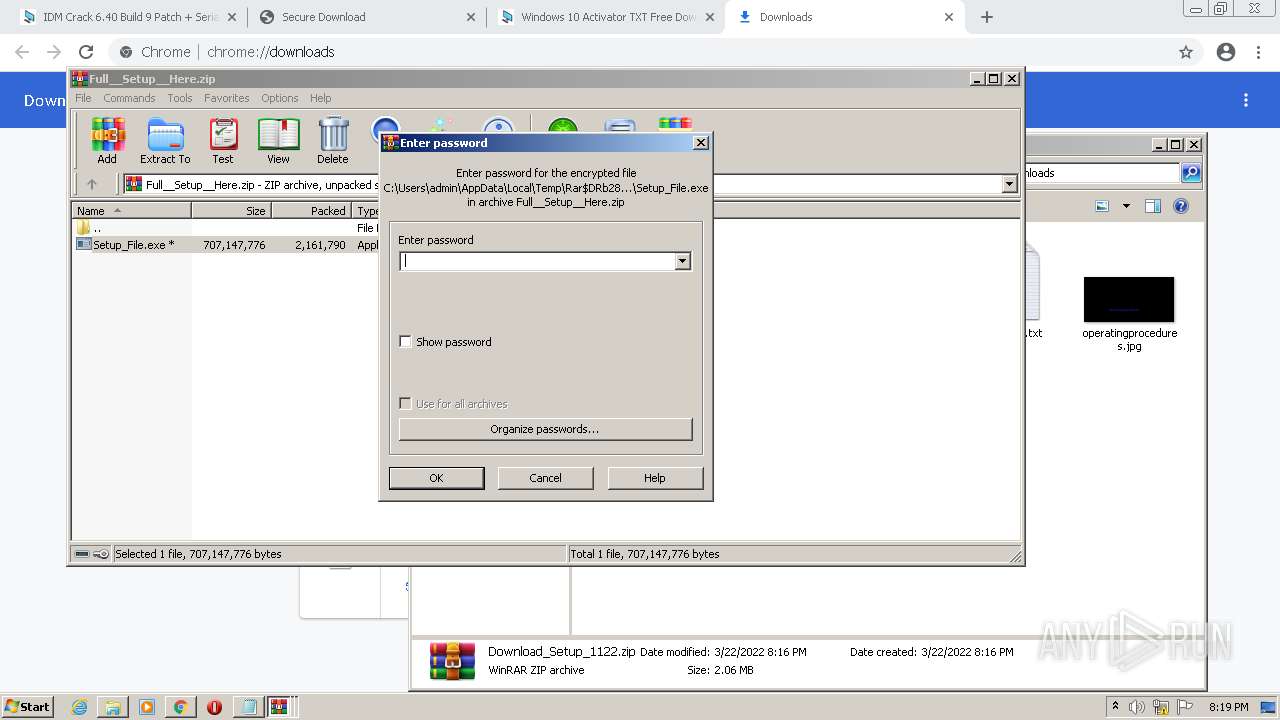Screen dimensions: 1280x720
Task: Select the Download_Setup_1122.zip WinRAR icon
Action: click(x=452, y=661)
